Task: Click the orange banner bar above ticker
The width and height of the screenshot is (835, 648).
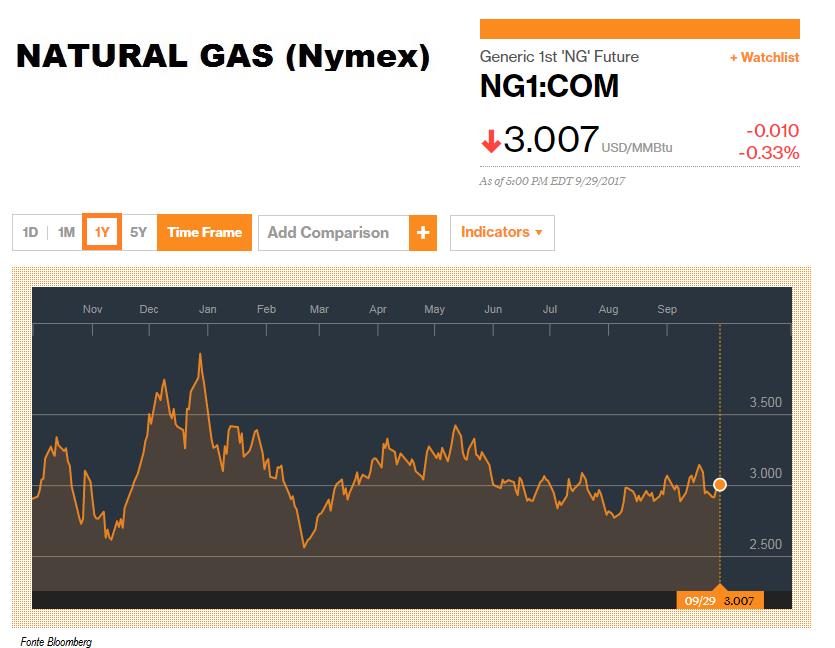Action: (x=640, y=29)
